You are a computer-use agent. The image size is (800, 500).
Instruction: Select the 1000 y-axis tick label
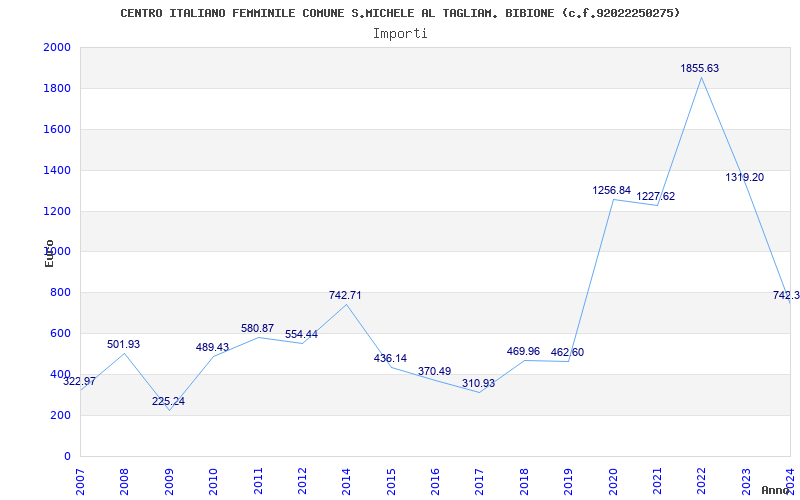(x=57, y=252)
